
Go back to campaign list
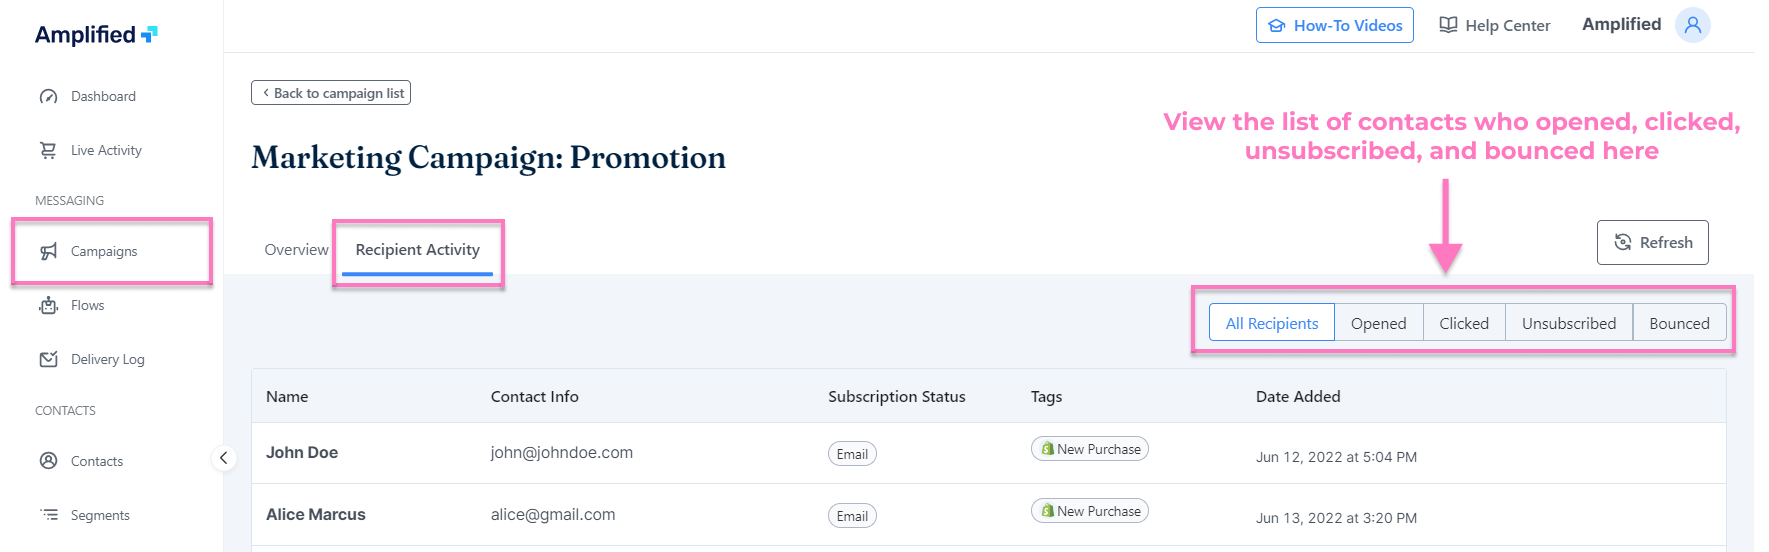point(331,93)
